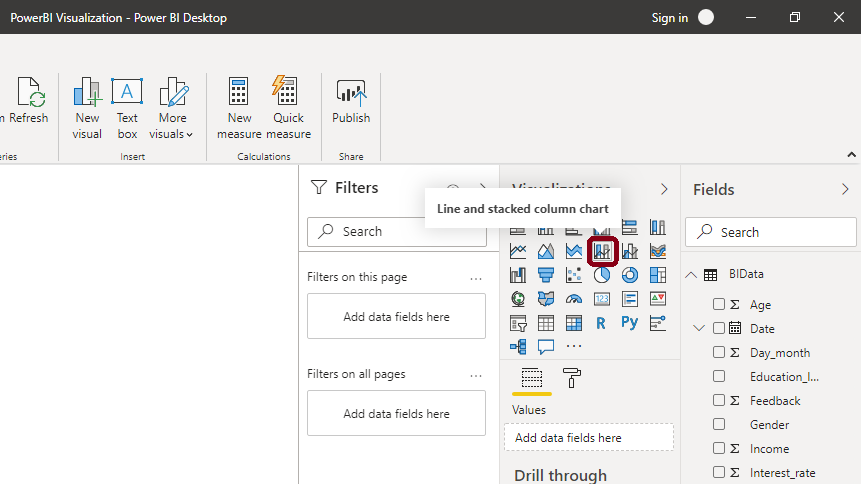
Task: Choose the Funnel chart visualization
Action: pos(546,274)
